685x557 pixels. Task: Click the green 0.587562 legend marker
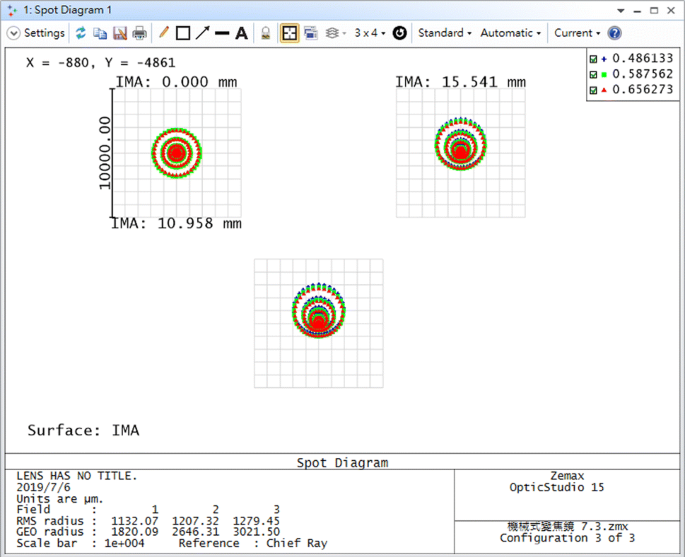[x=604, y=75]
